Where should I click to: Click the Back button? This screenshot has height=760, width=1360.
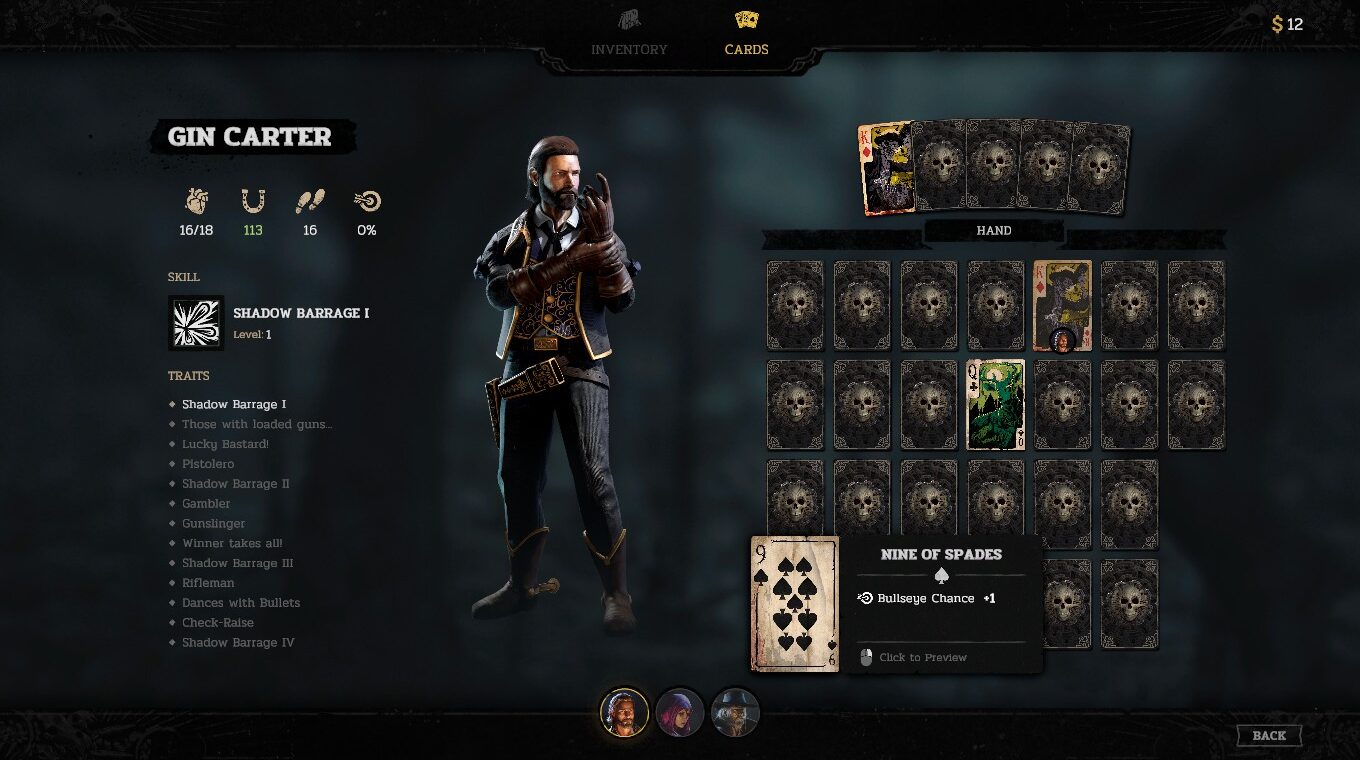tap(1269, 736)
